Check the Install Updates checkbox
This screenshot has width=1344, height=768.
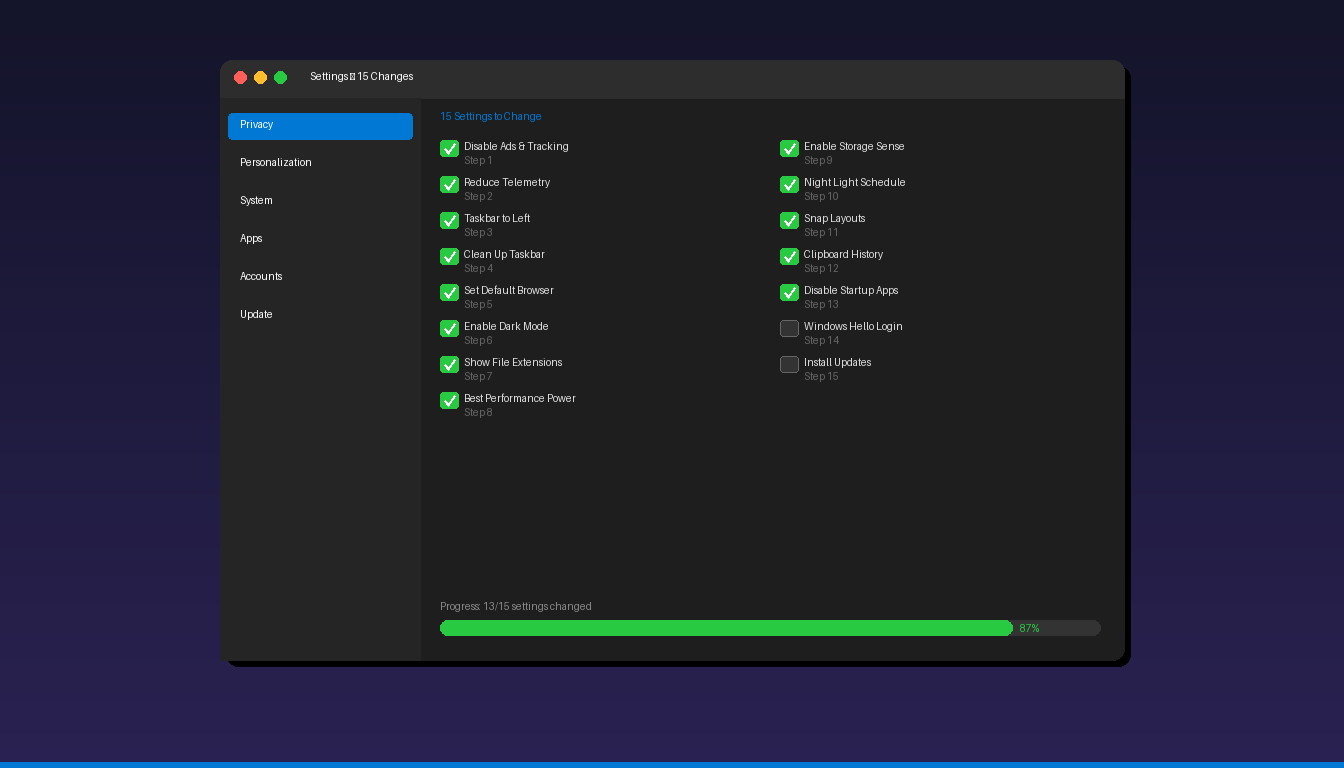pos(789,364)
